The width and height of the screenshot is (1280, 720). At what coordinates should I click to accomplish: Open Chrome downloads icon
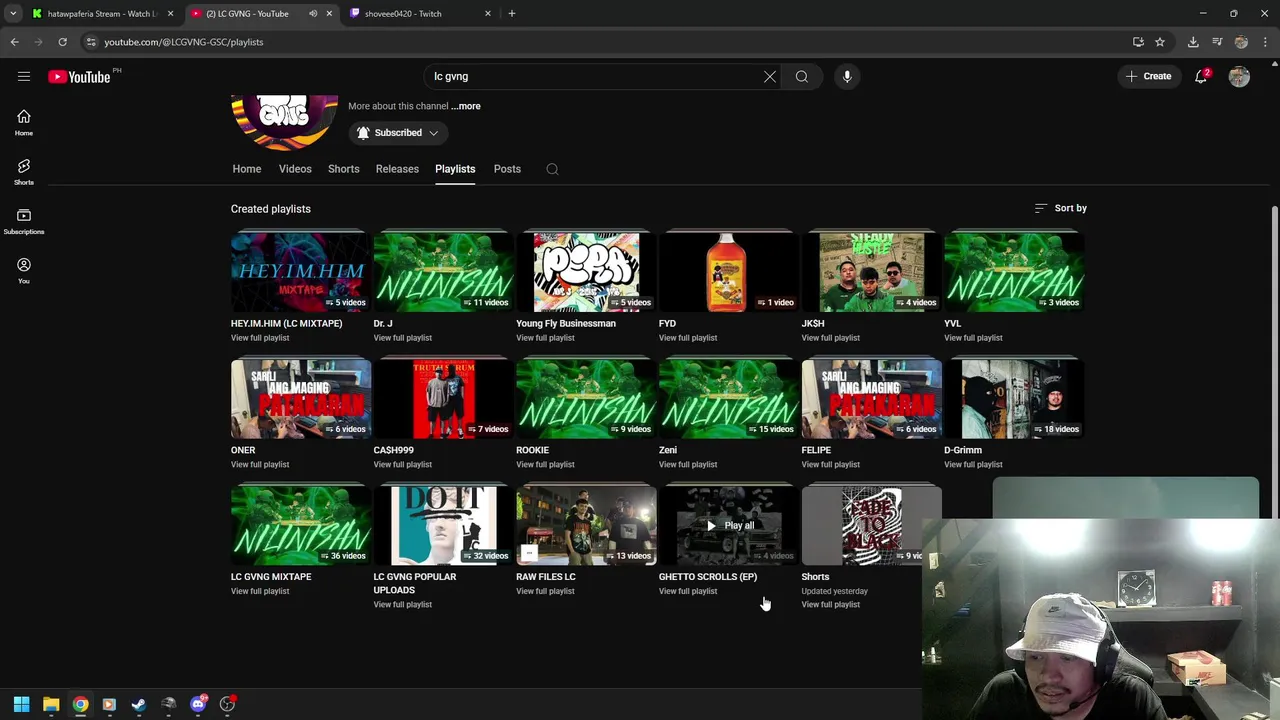click(x=1193, y=42)
